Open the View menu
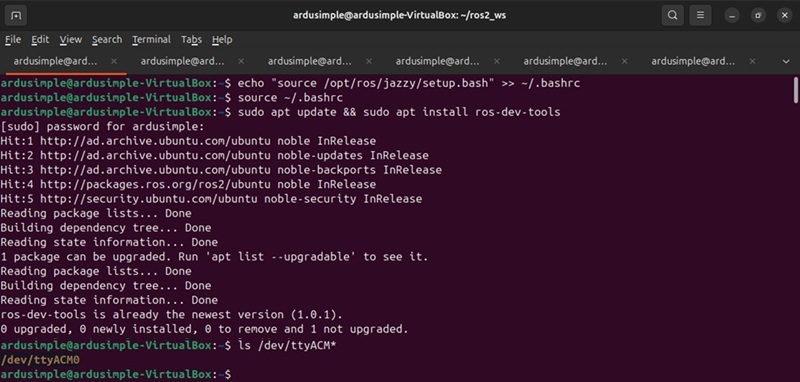This screenshot has width=800, height=382. click(x=70, y=39)
